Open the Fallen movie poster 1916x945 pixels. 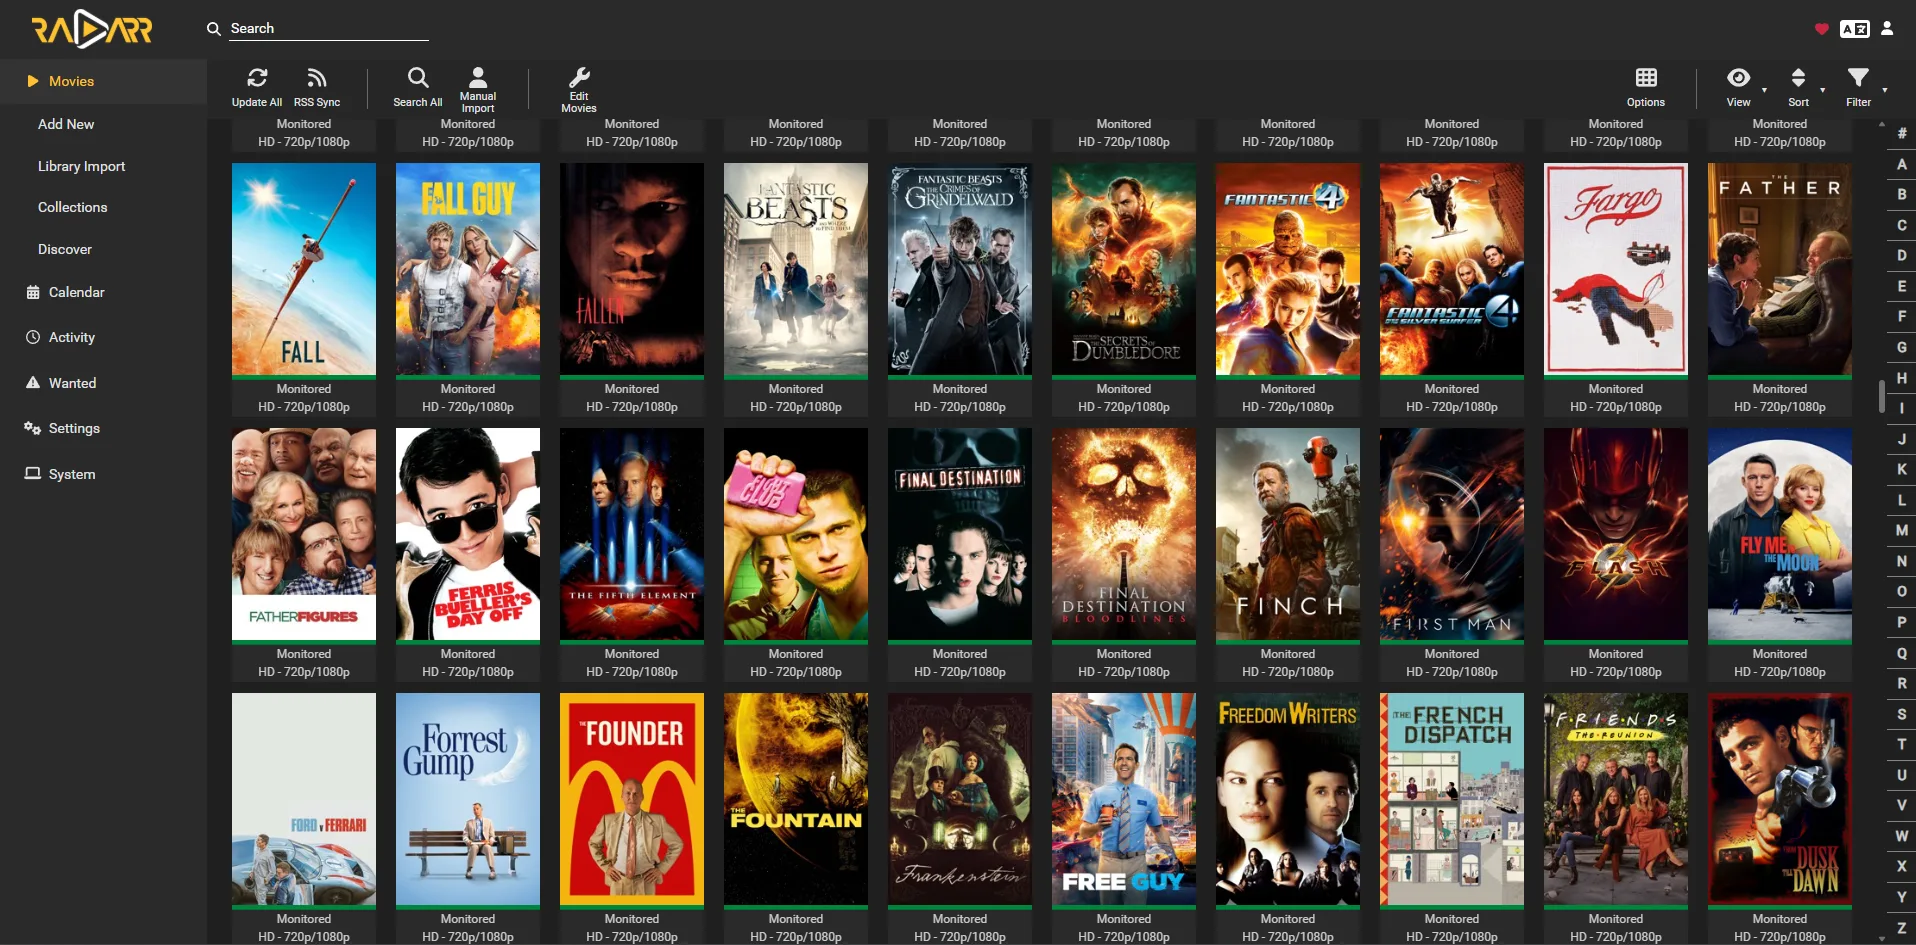632,269
